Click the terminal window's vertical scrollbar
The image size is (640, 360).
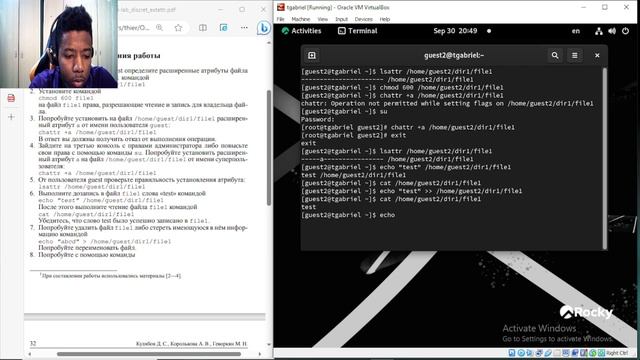[604, 157]
